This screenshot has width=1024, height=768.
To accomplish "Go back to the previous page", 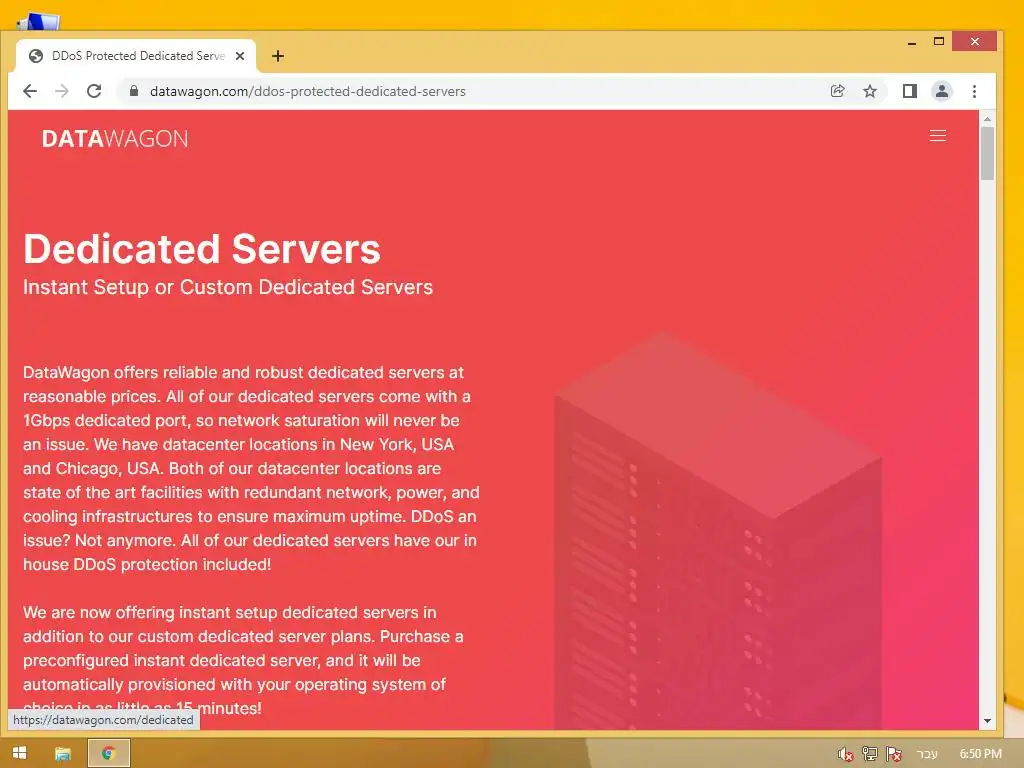I will (30, 91).
